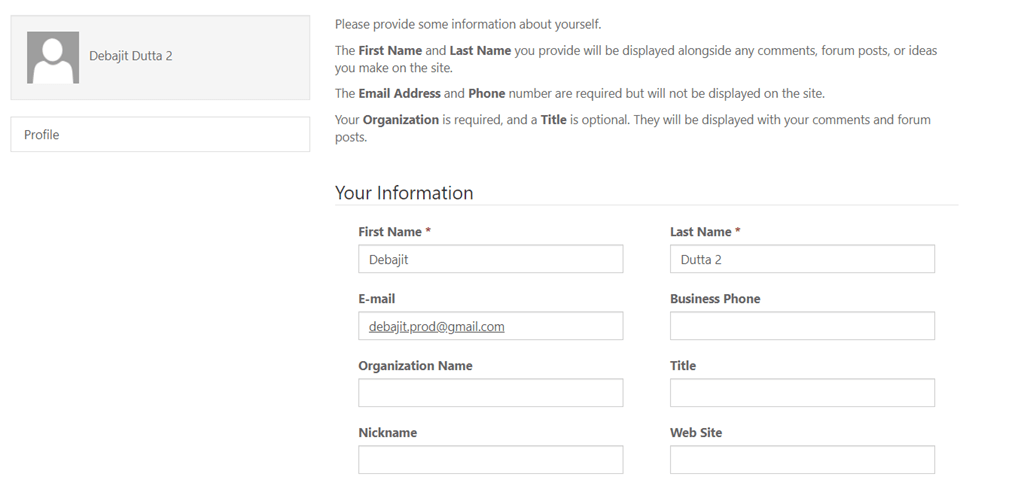This screenshot has width=1024, height=486.
Task: Click the empty Business Phone field
Action: (x=802, y=326)
